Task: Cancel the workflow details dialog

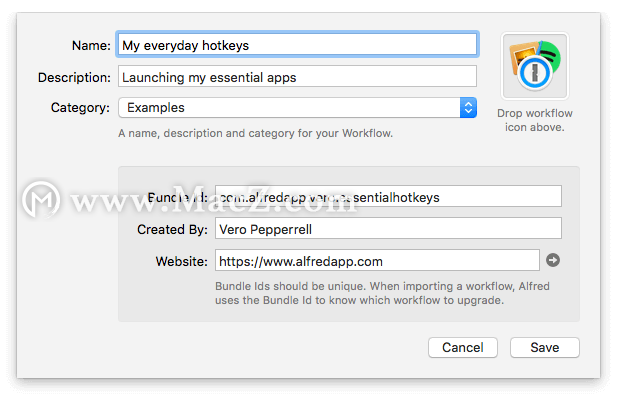Action: [x=463, y=347]
